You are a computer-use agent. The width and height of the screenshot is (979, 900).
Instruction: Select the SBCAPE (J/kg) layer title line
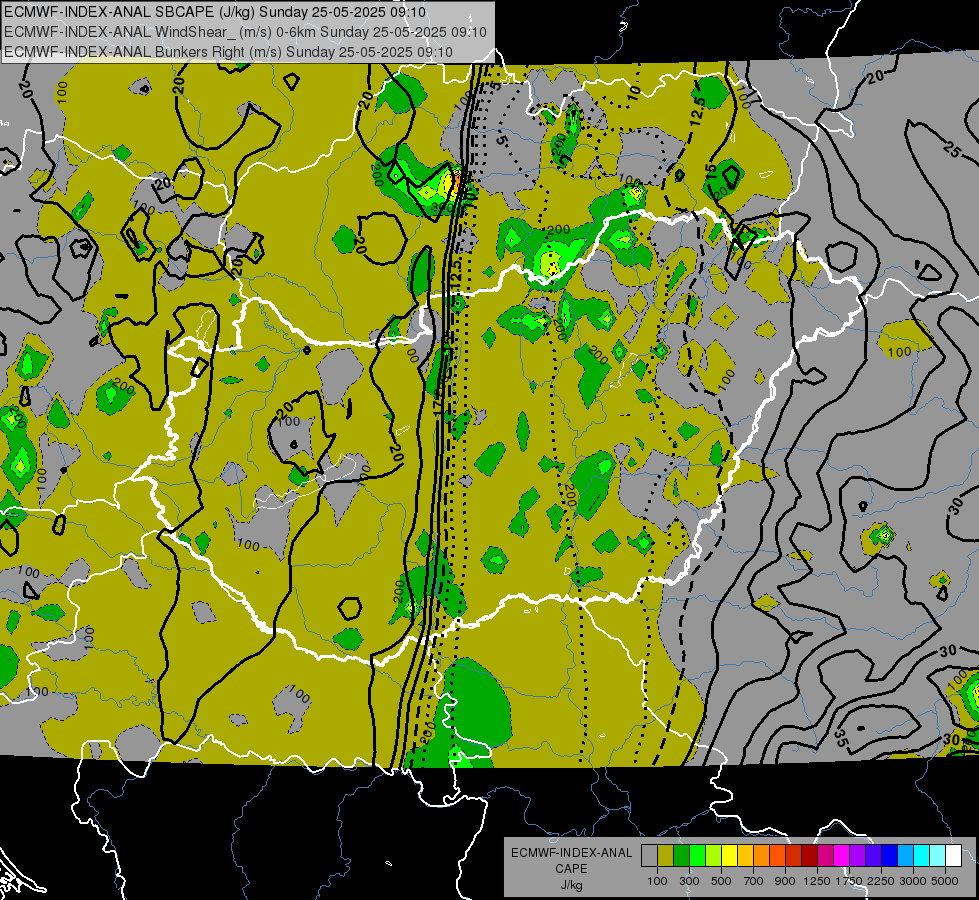pos(215,12)
